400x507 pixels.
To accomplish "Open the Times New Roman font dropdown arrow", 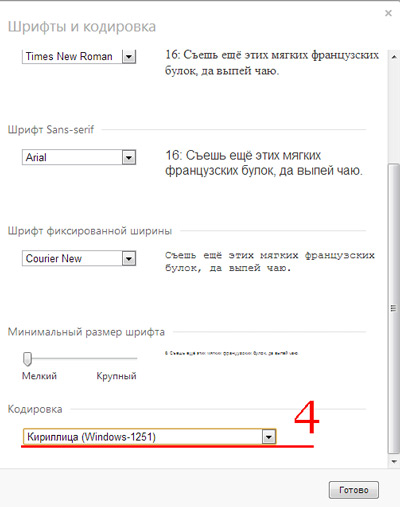I will (x=129, y=56).
